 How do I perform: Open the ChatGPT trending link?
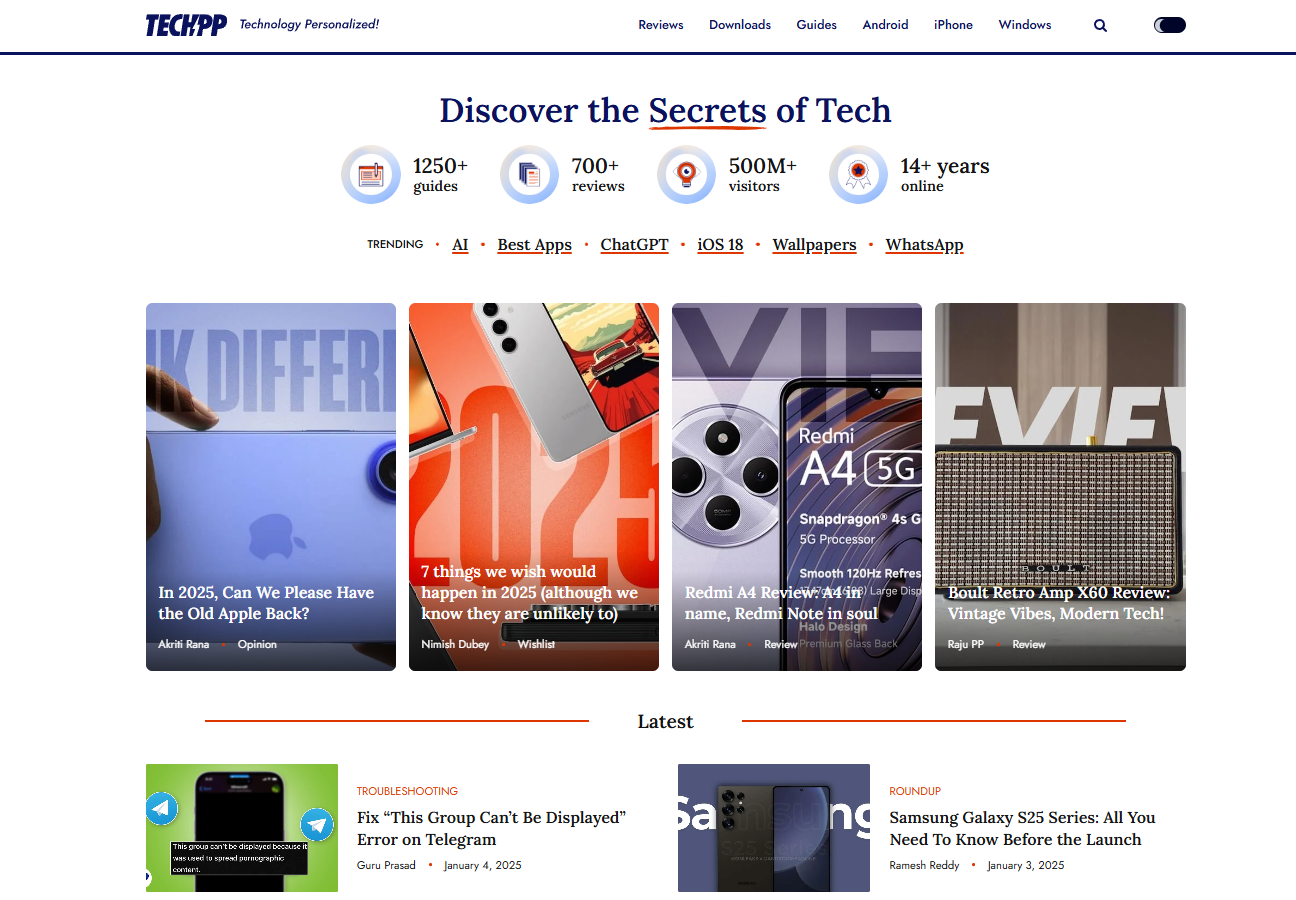pyautogui.click(x=634, y=245)
